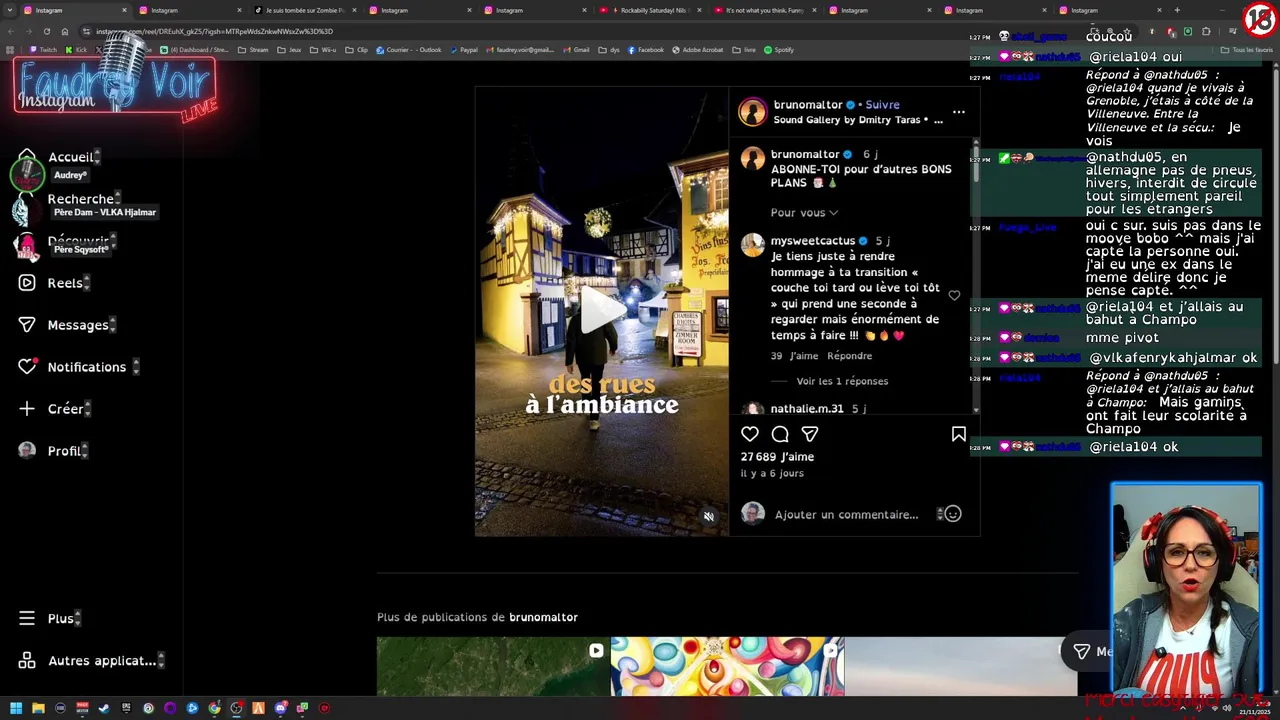Open Messages in the sidebar
1280x720 pixels.
pos(66,325)
